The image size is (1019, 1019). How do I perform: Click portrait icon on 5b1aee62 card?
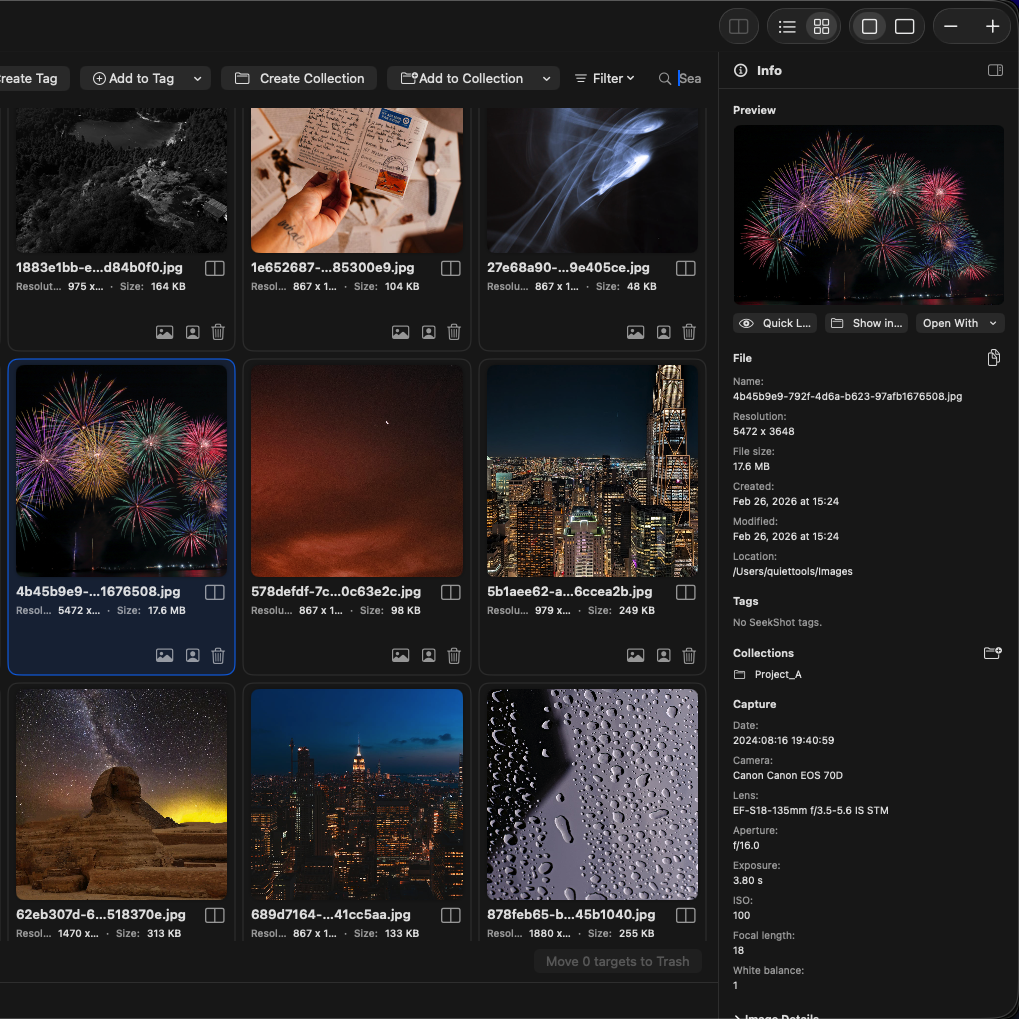(664, 655)
